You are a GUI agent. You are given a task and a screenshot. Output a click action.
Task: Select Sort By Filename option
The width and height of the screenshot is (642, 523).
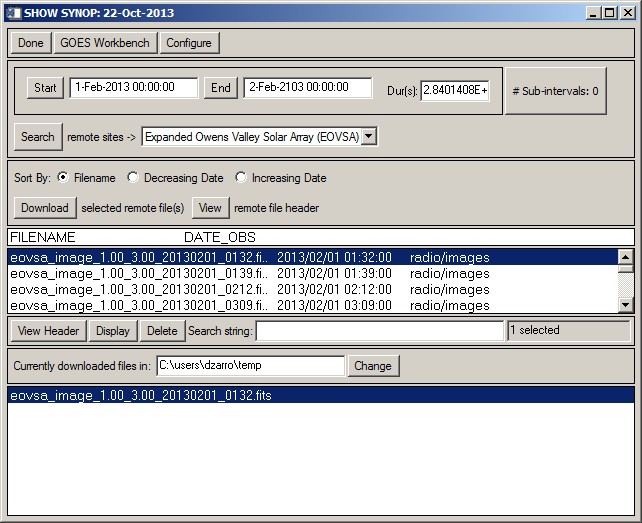click(x=64, y=178)
